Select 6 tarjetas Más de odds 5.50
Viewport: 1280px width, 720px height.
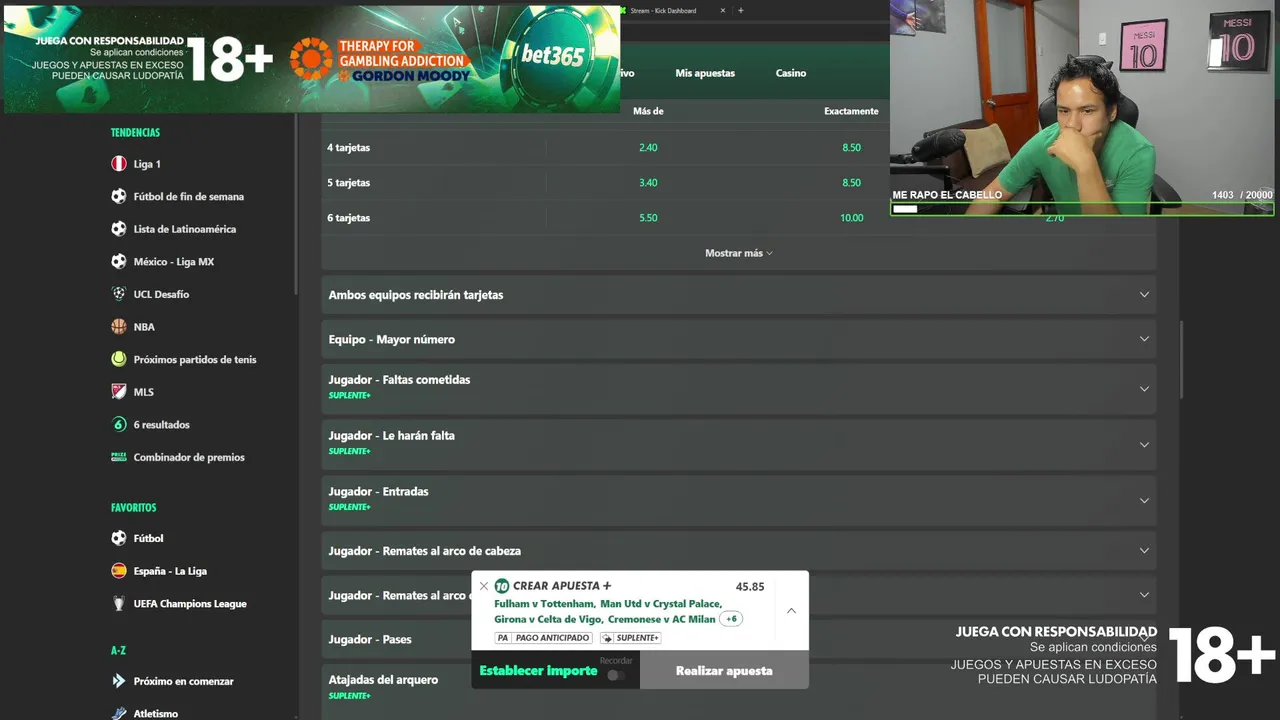pos(648,218)
